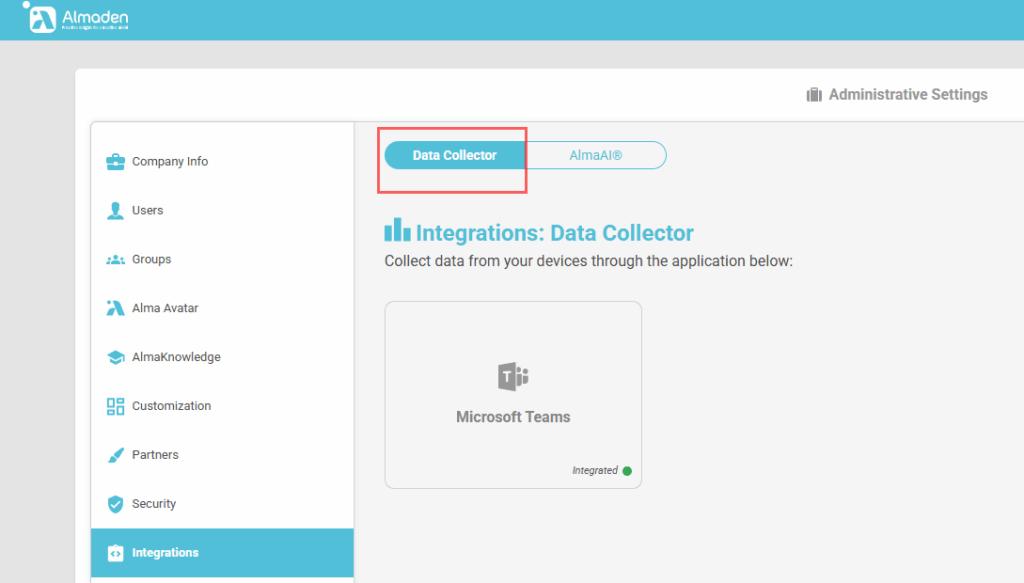Click the Integrations code icon in the sidebar
This screenshot has width=1024, height=583.
(x=115, y=553)
